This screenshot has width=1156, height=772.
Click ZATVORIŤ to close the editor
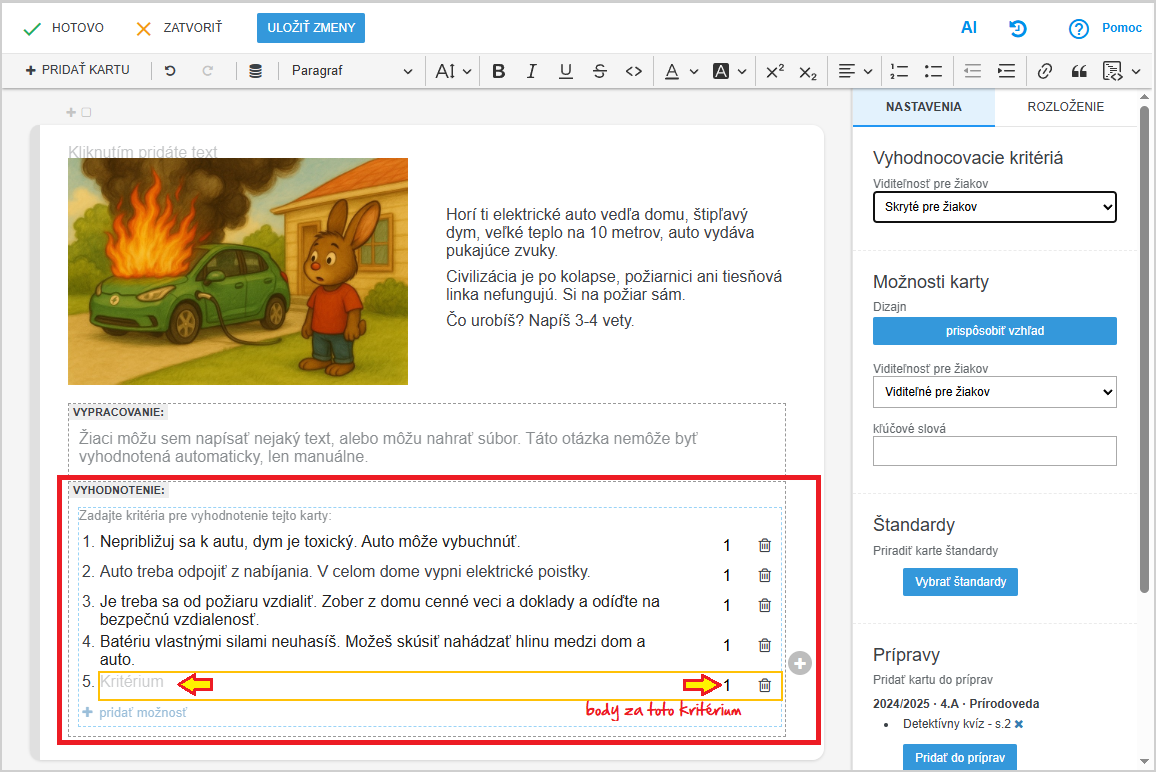pyautogui.click(x=179, y=28)
